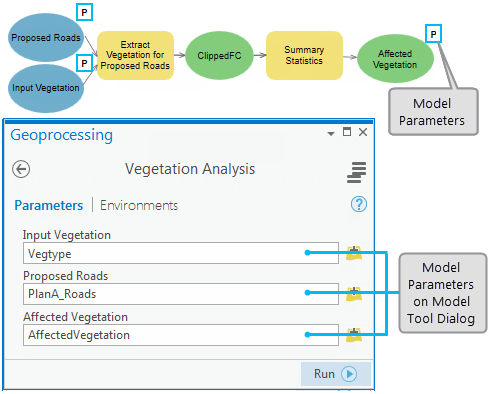The width and height of the screenshot is (495, 394).
Task: Browse for the Affected Vegetation output
Action: [x=354, y=335]
